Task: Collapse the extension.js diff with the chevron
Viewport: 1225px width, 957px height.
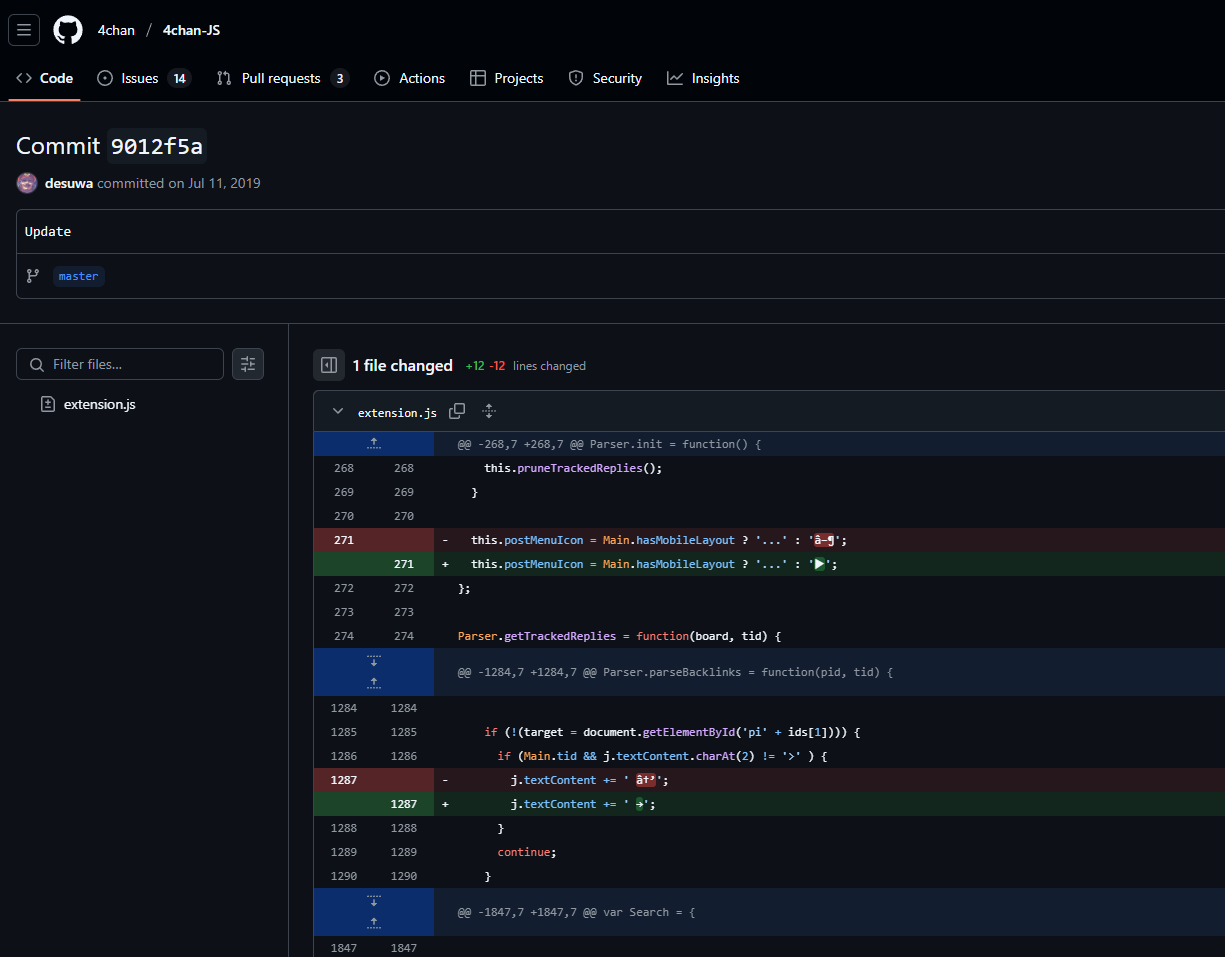Action: [338, 411]
